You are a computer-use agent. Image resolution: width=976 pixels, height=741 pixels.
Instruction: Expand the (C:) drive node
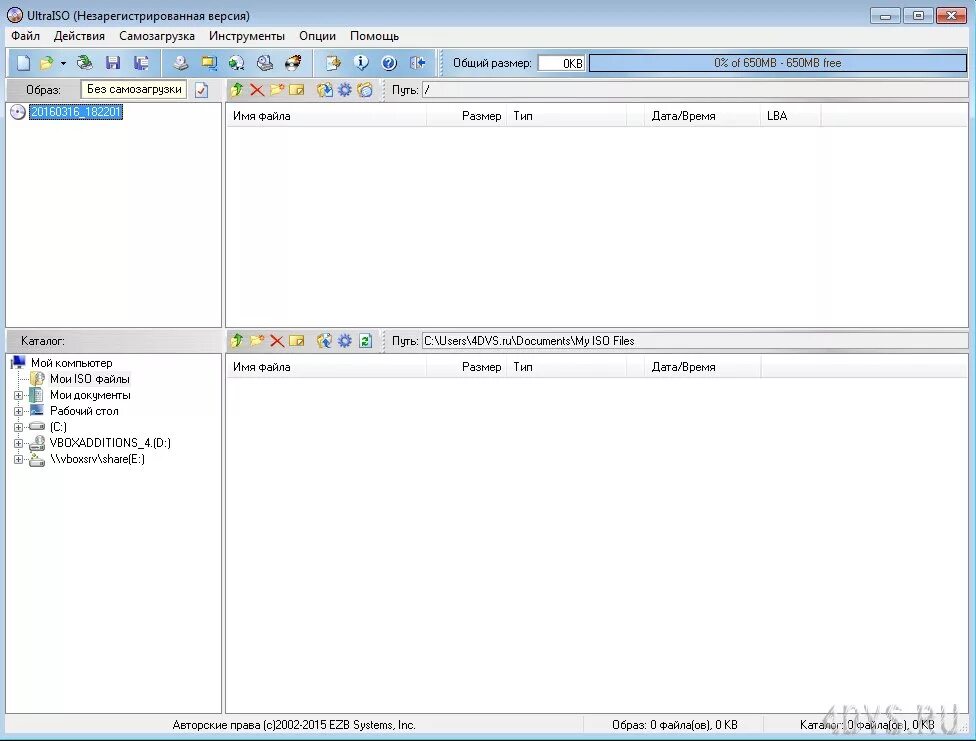tap(18, 427)
